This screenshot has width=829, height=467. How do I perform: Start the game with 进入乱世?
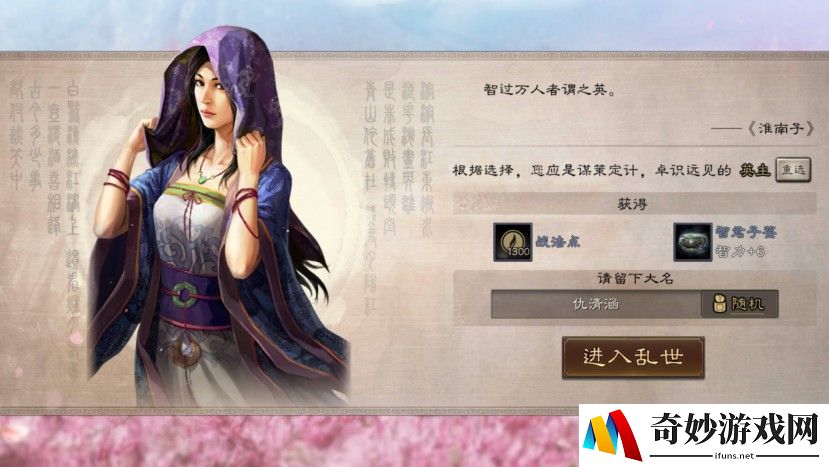pyautogui.click(x=633, y=357)
